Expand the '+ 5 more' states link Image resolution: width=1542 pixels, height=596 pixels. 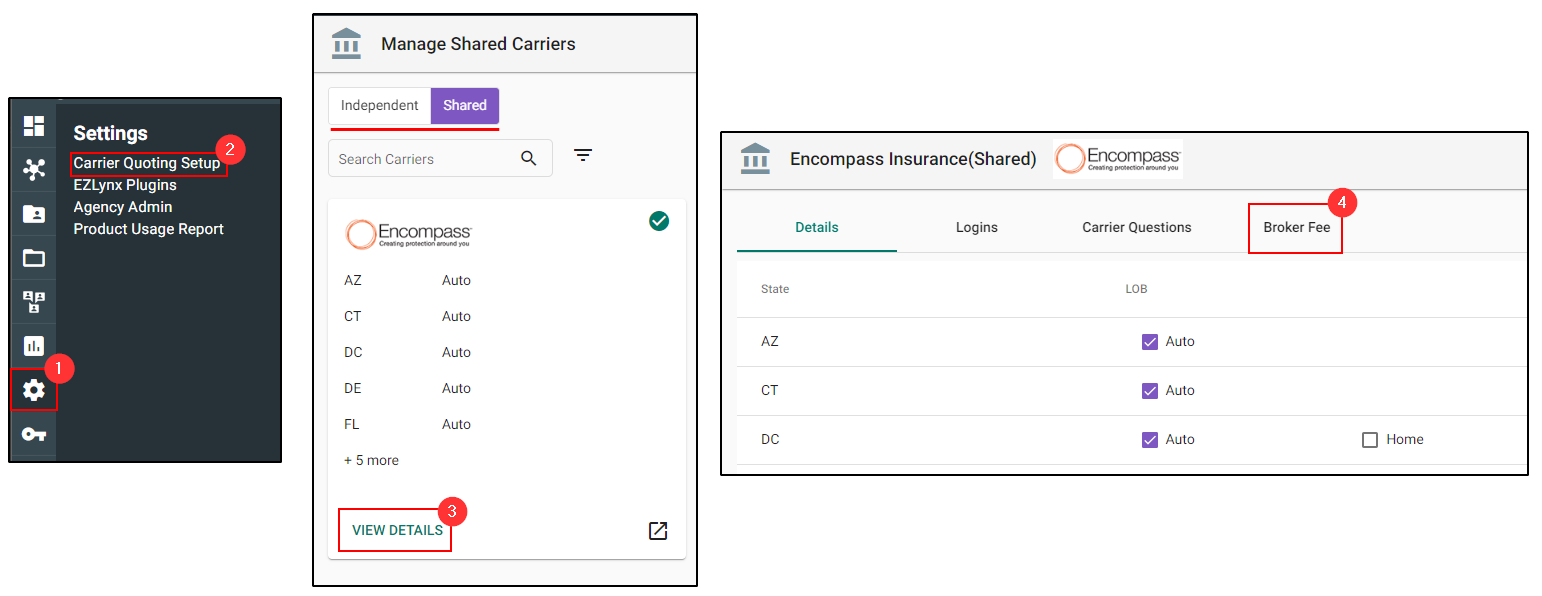coord(371,460)
